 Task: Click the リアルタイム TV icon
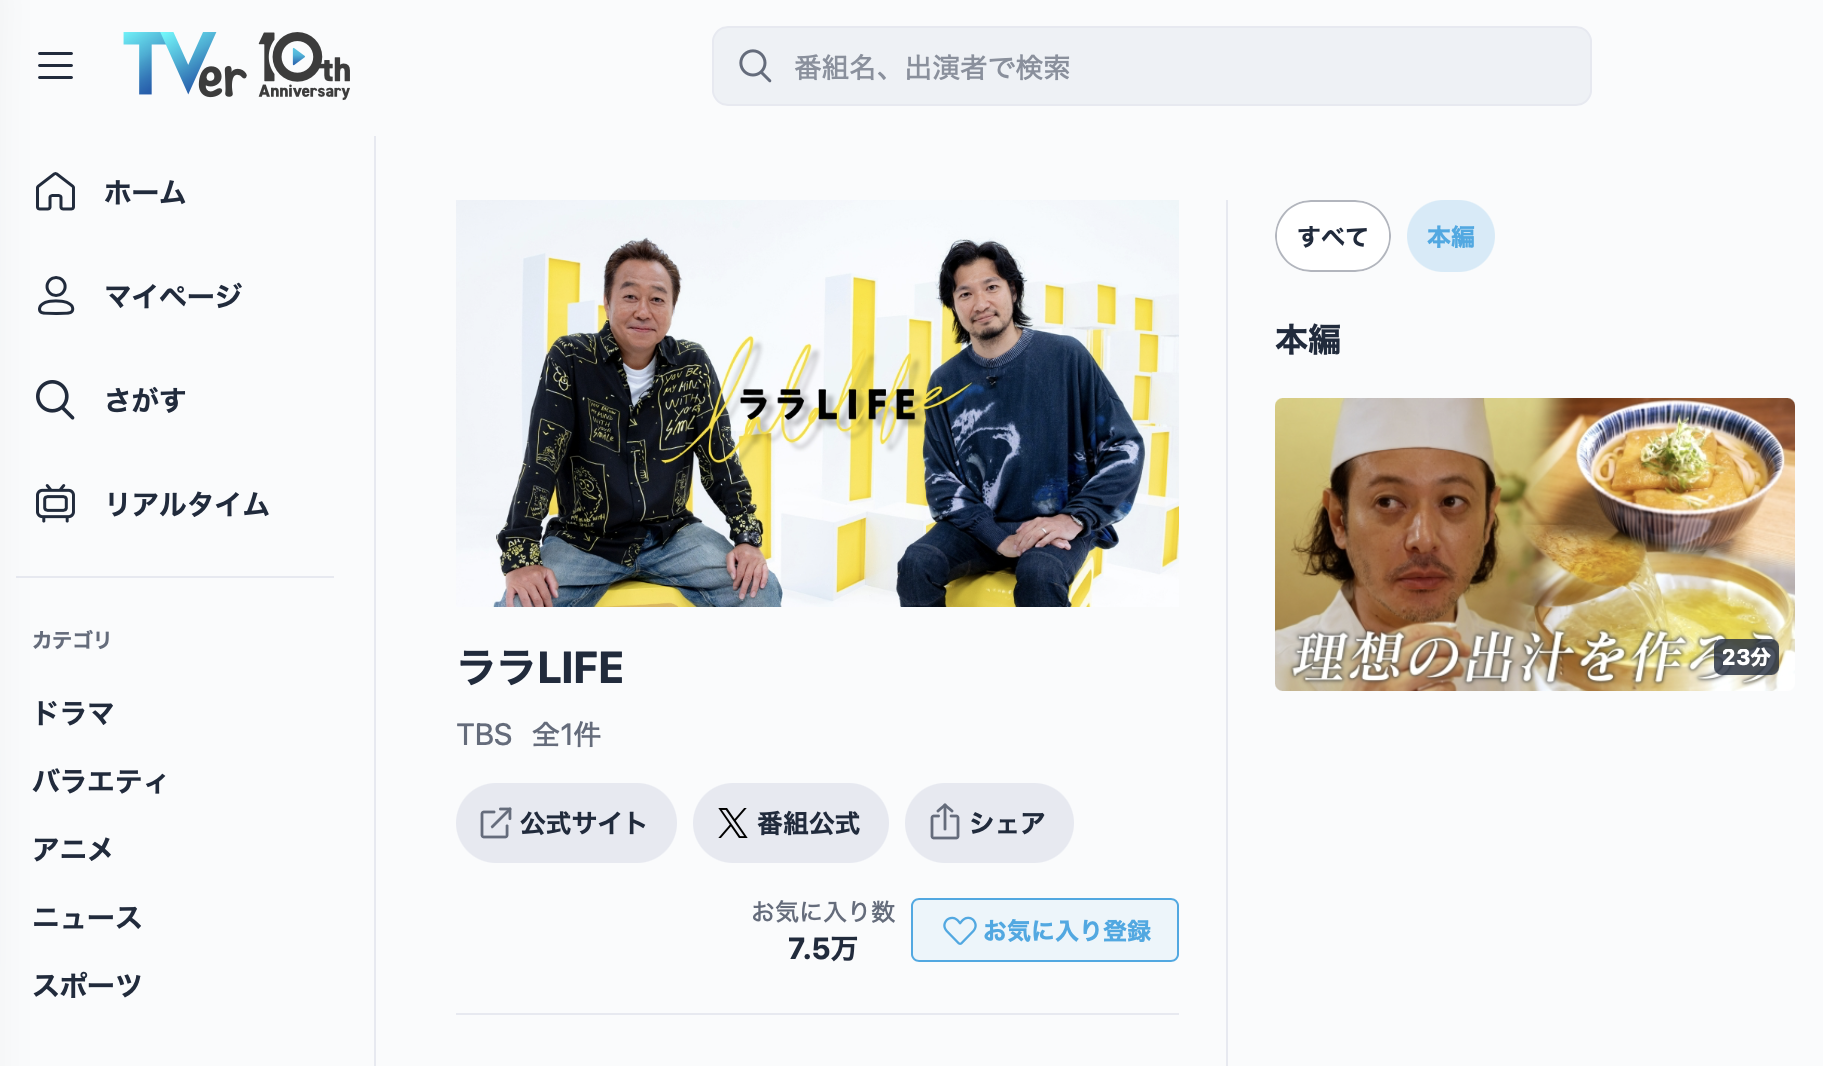[x=56, y=504]
